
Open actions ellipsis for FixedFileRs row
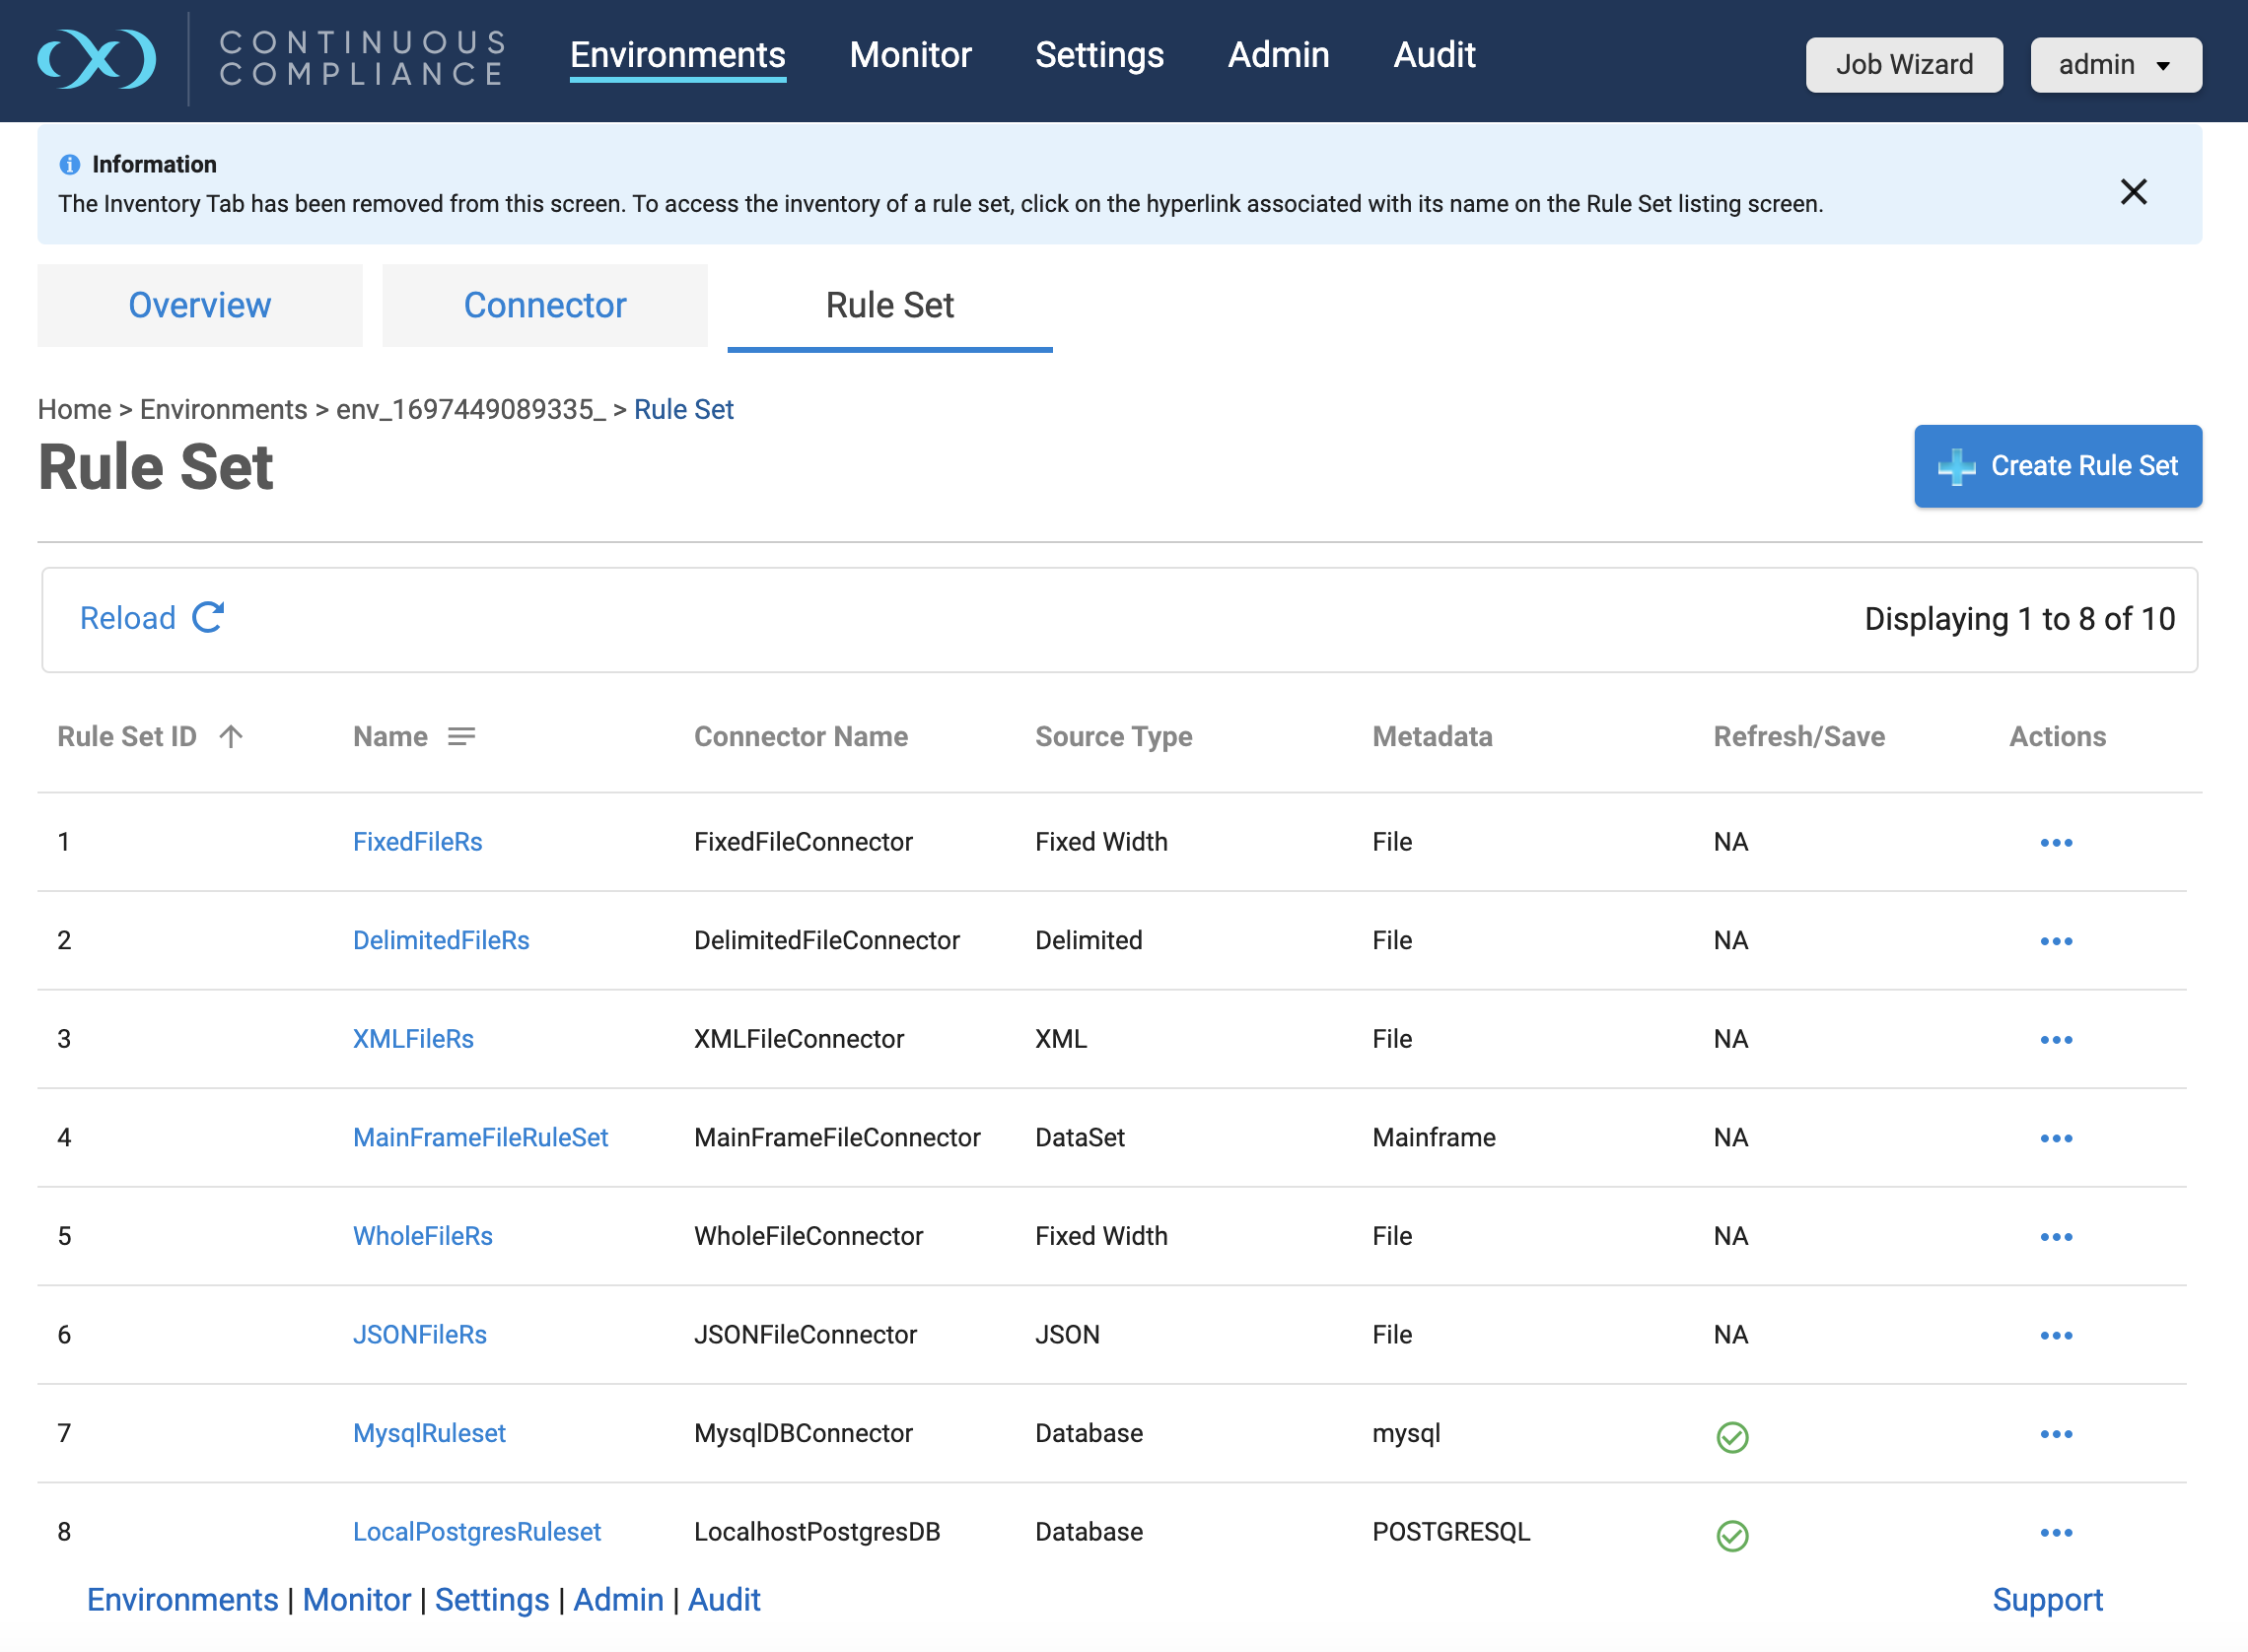pyautogui.click(x=2055, y=843)
